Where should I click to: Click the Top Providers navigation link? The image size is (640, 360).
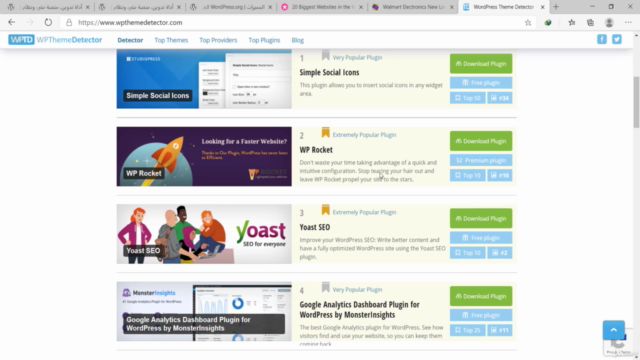218,40
